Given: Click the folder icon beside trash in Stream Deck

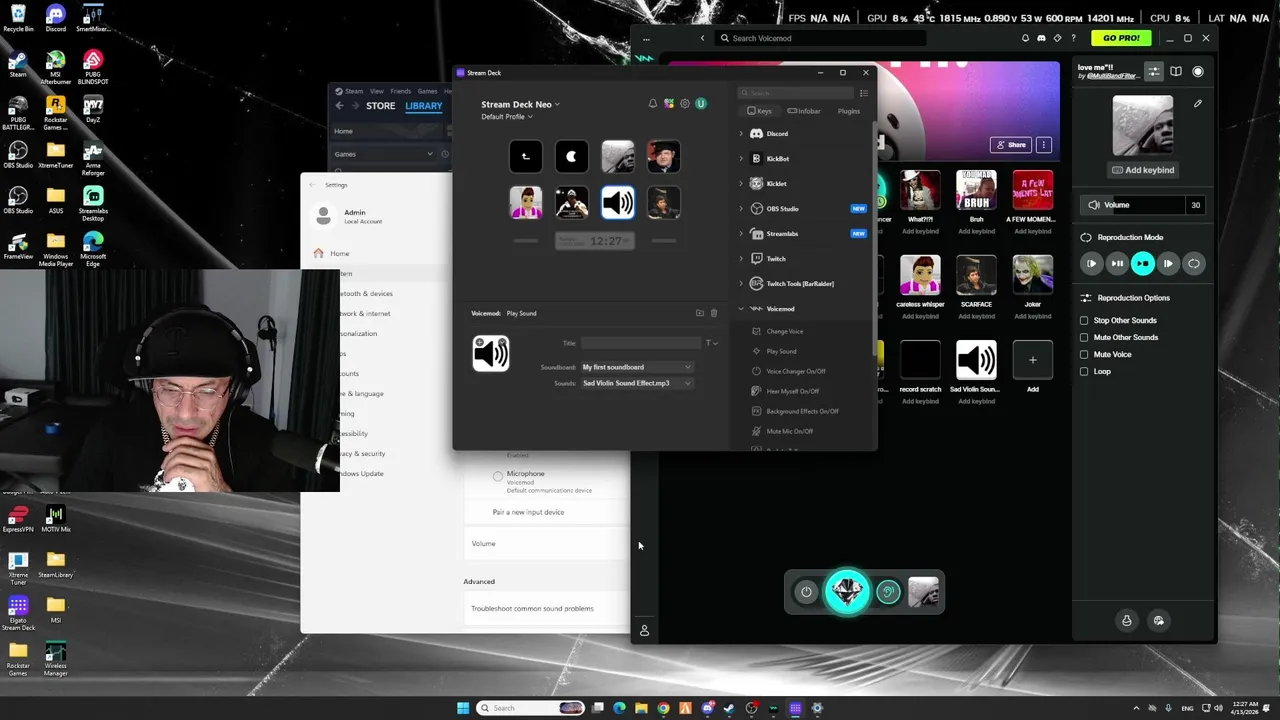Looking at the screenshot, I should click(700, 313).
